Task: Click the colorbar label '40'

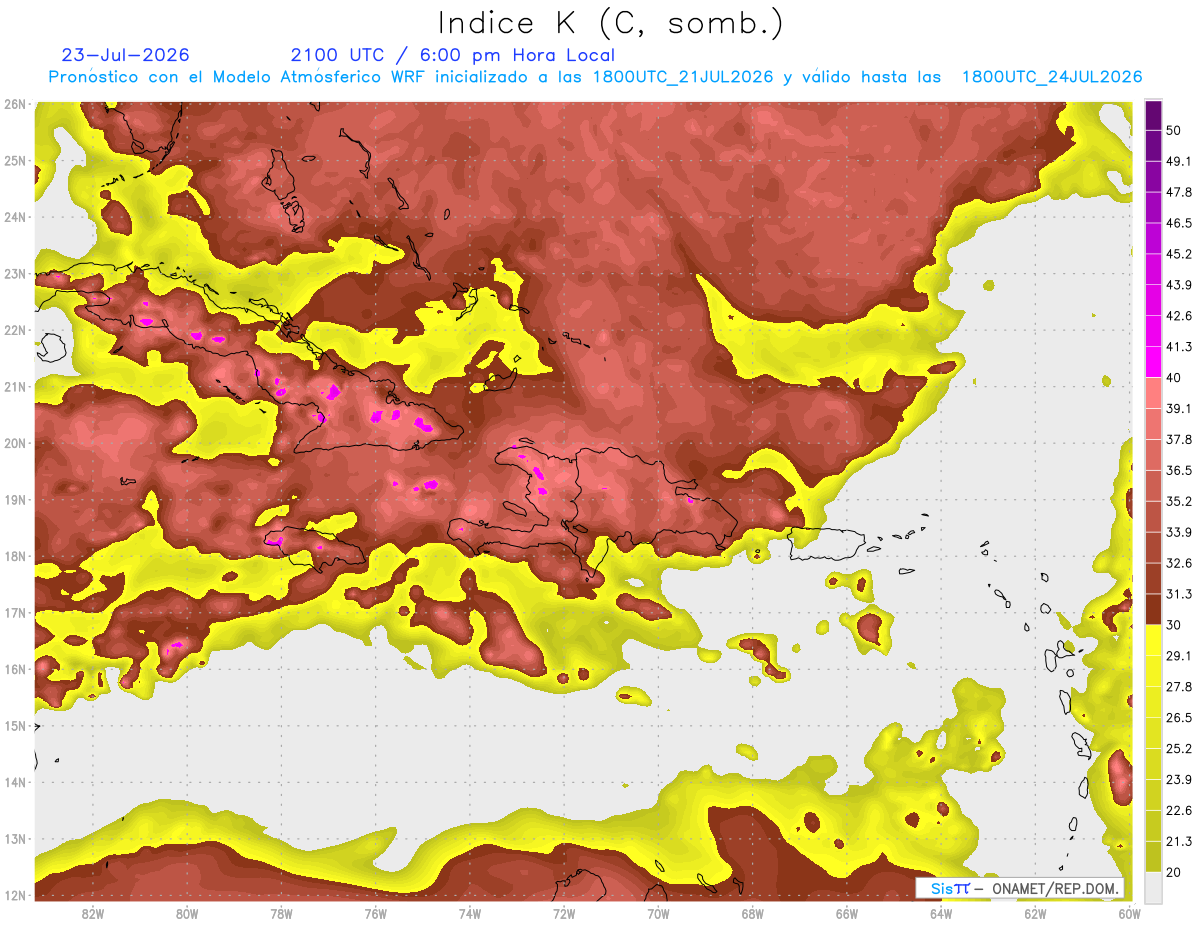Action: click(1174, 378)
